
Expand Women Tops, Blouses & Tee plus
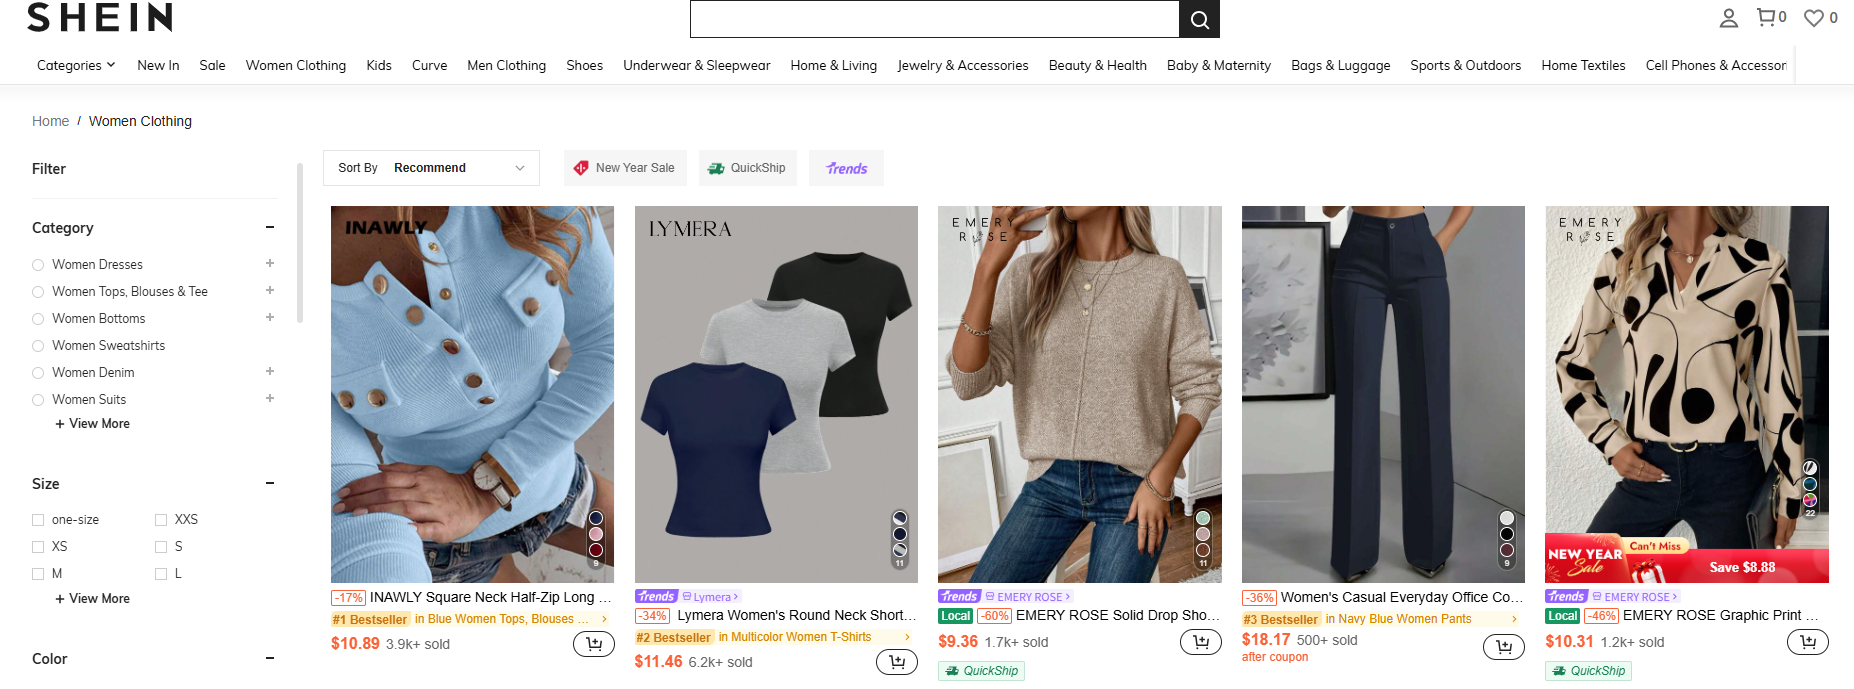[x=270, y=290]
